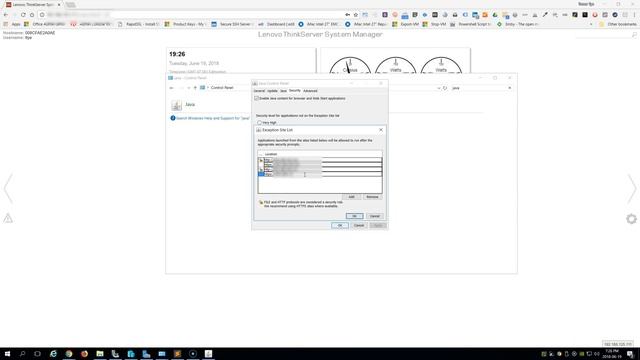Click Search Windows Help and Support link

[212, 118]
